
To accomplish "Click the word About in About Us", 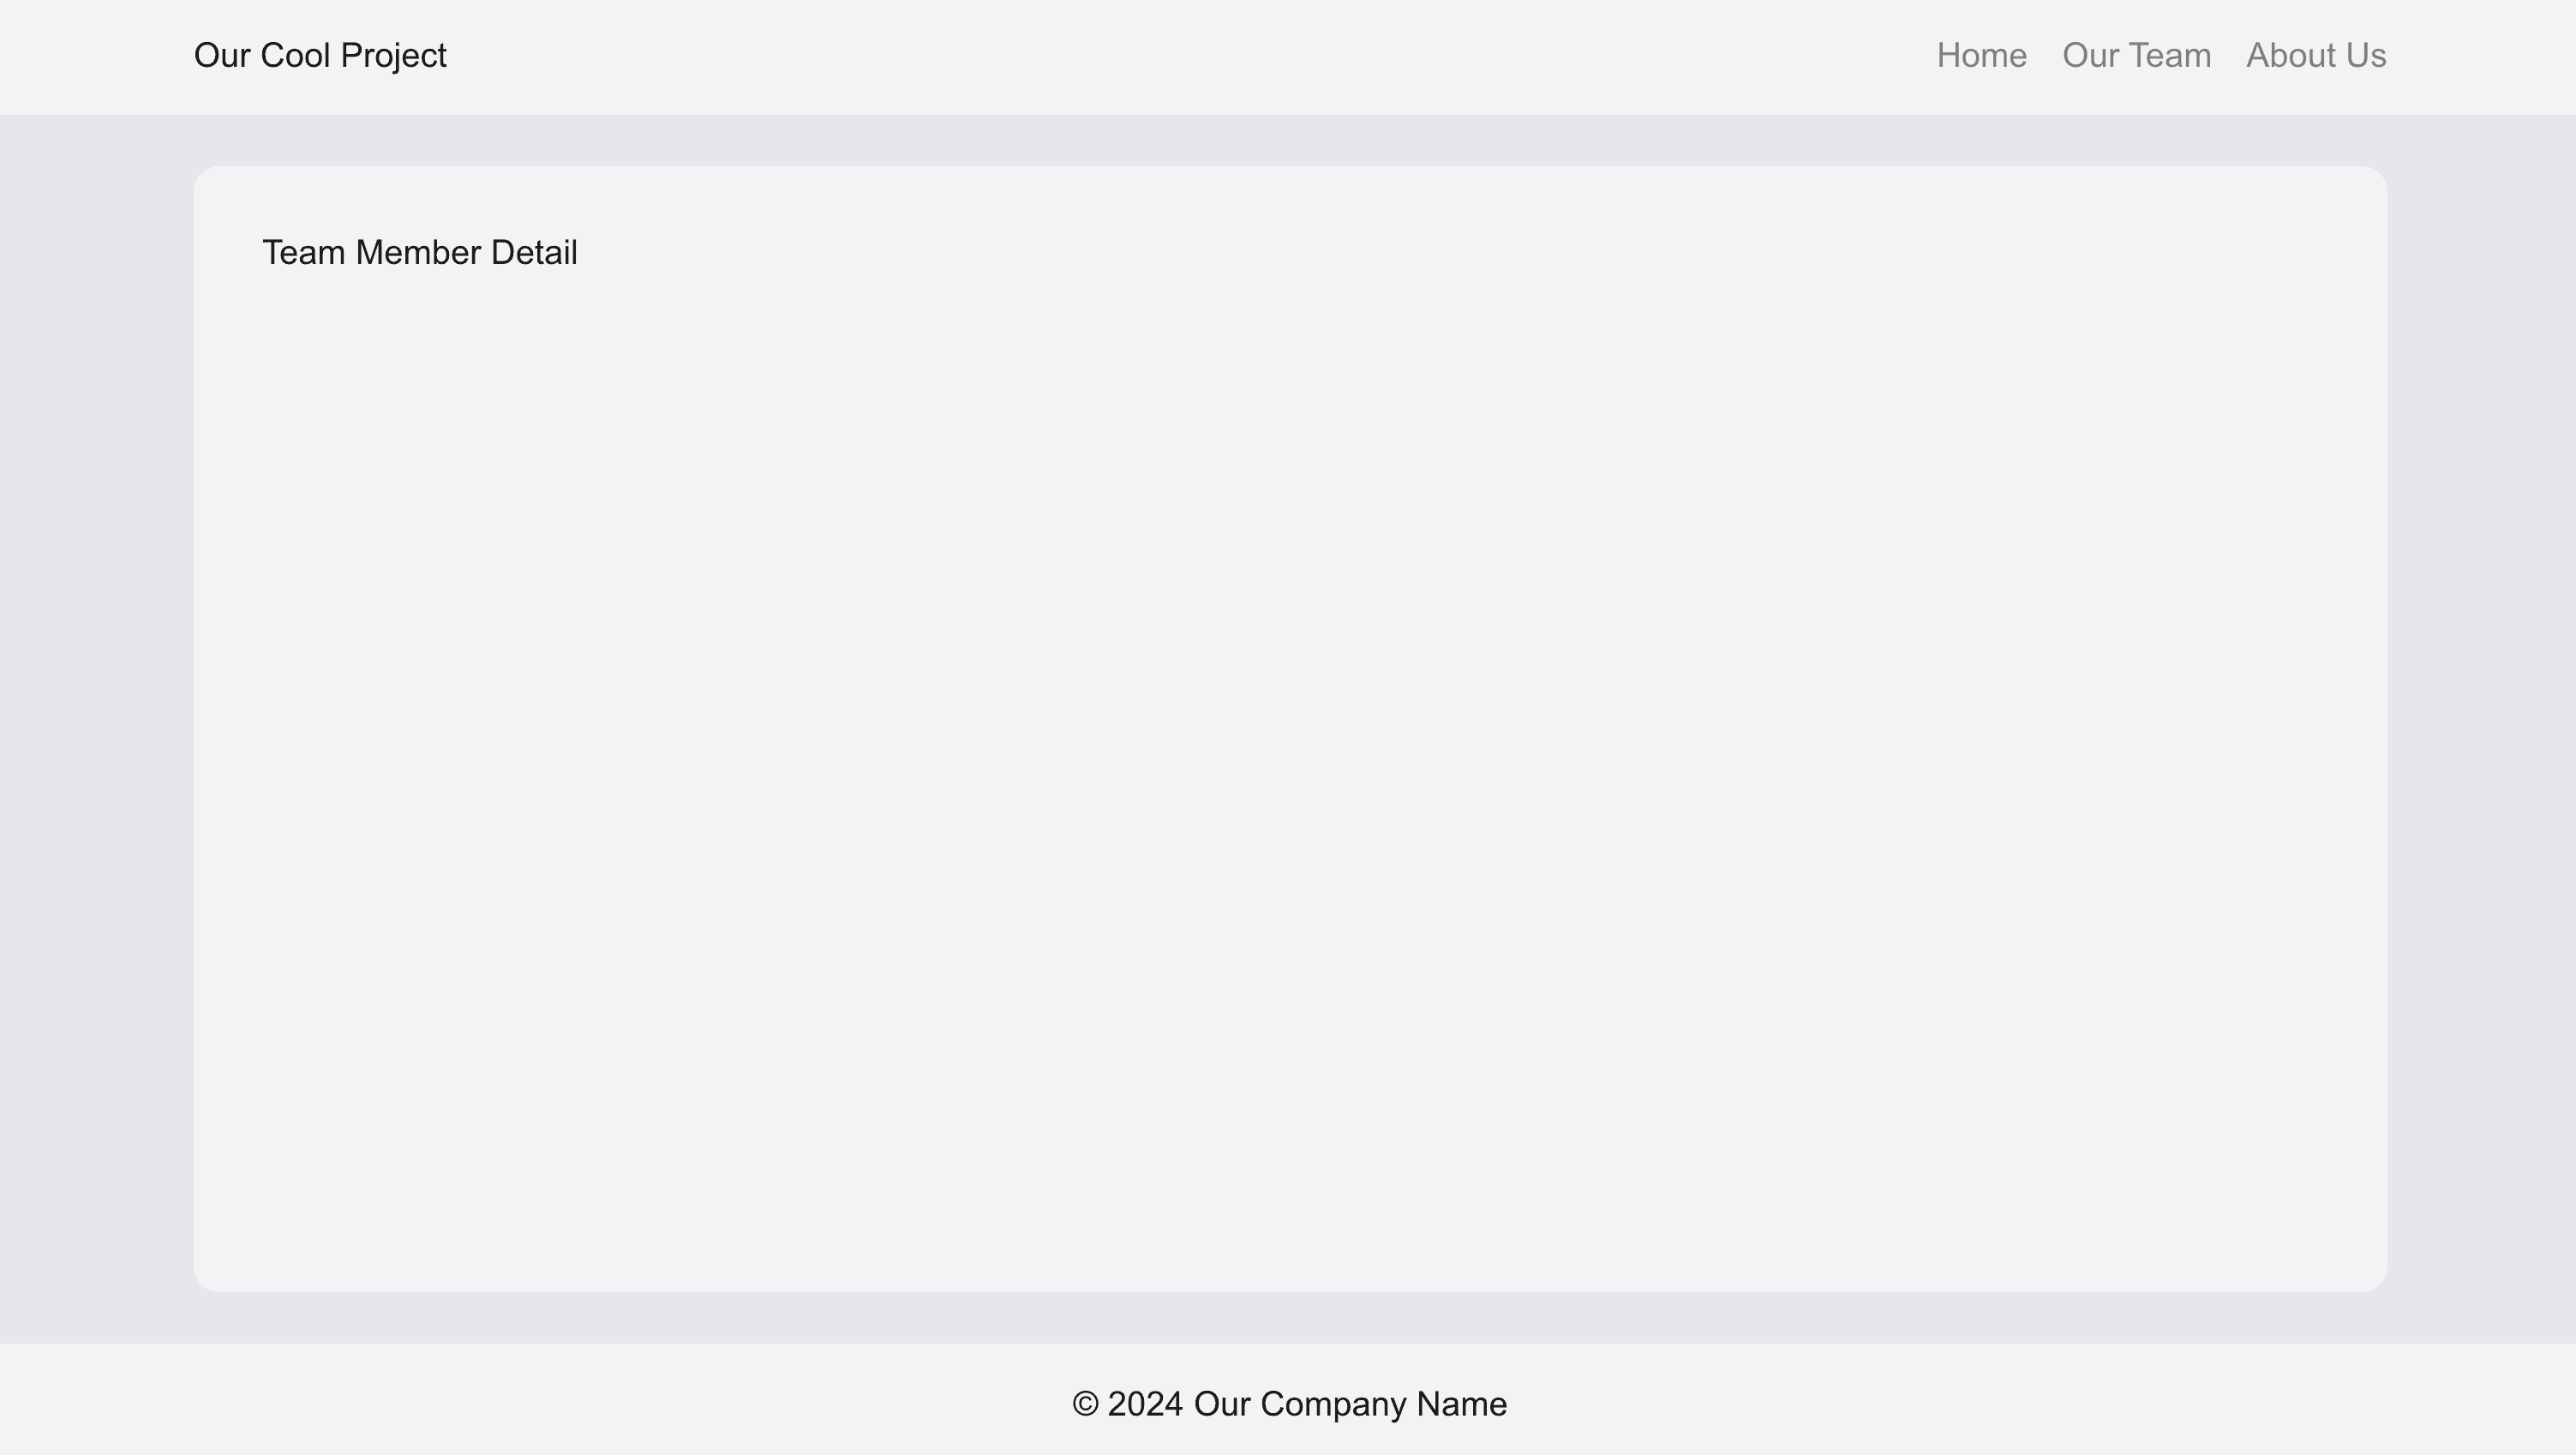I will pos(2289,56).
